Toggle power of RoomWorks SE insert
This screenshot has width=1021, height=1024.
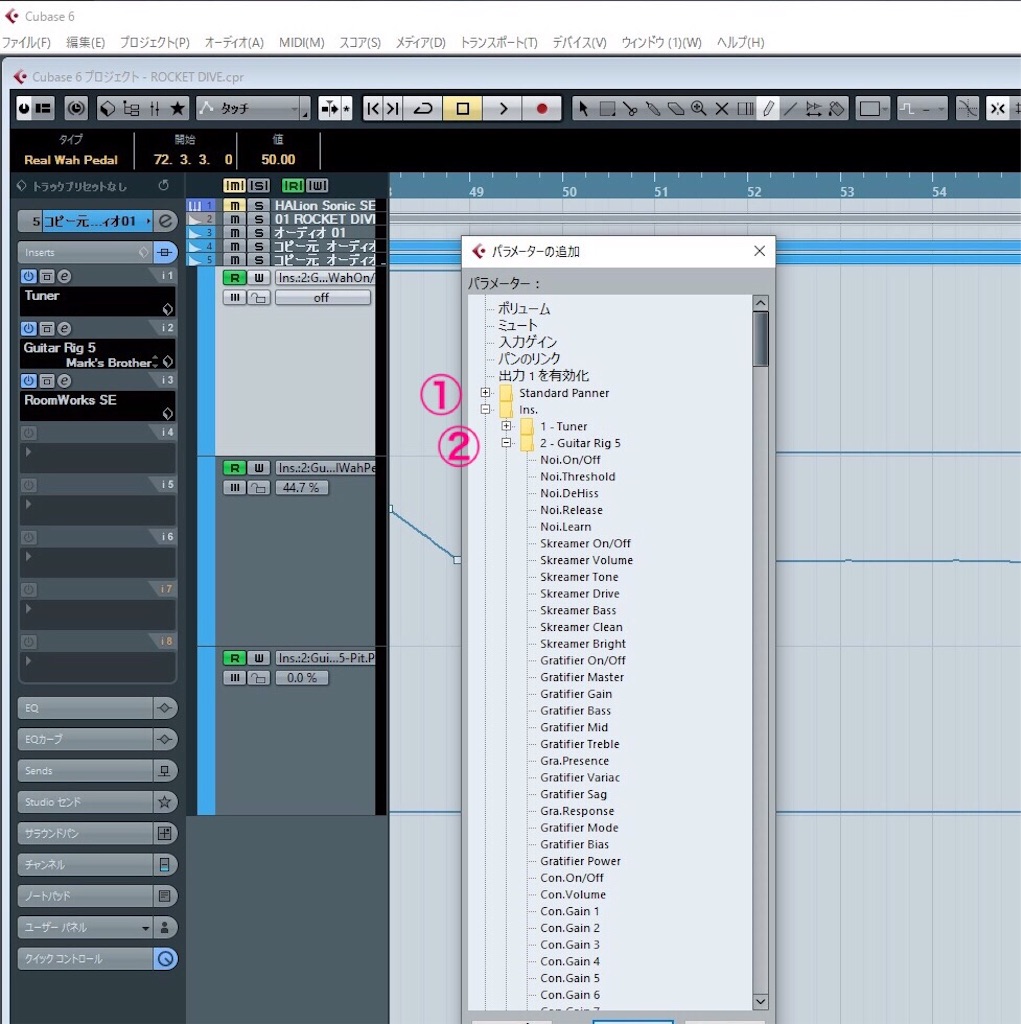coord(28,381)
